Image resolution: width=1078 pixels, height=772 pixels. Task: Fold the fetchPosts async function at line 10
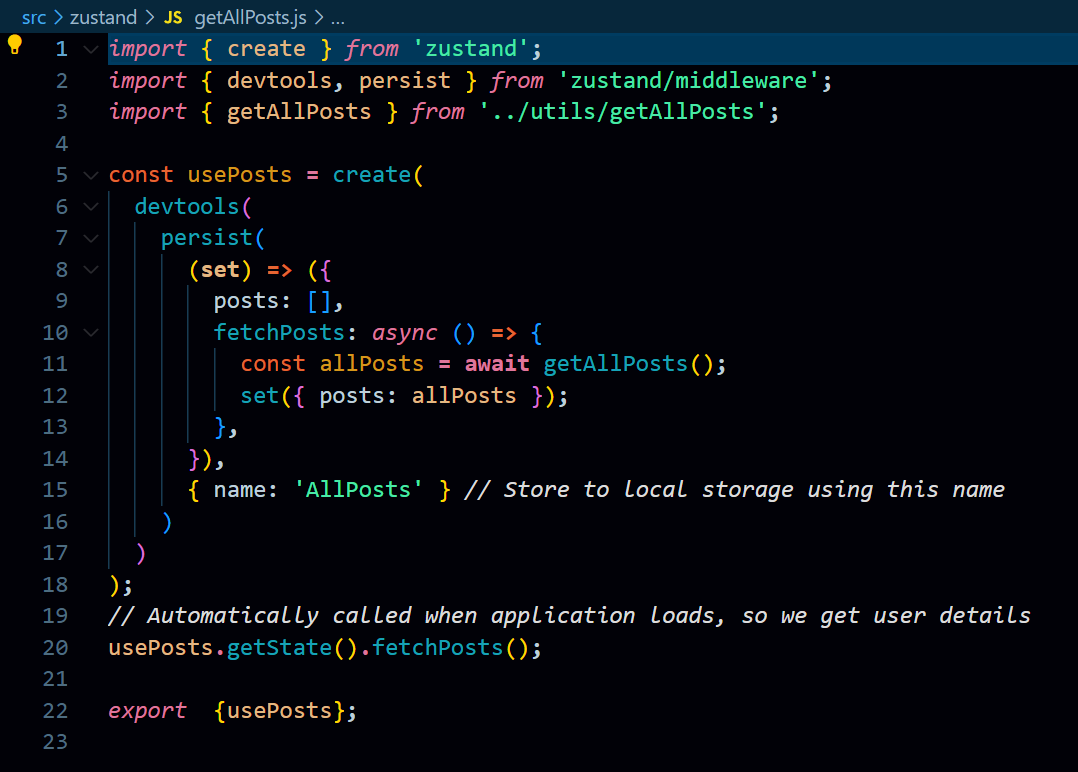pyautogui.click(x=90, y=333)
